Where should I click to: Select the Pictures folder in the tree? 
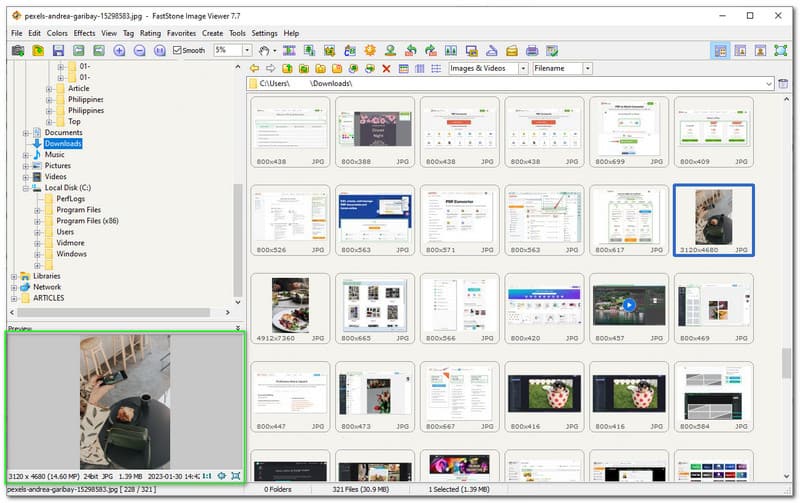pos(58,166)
